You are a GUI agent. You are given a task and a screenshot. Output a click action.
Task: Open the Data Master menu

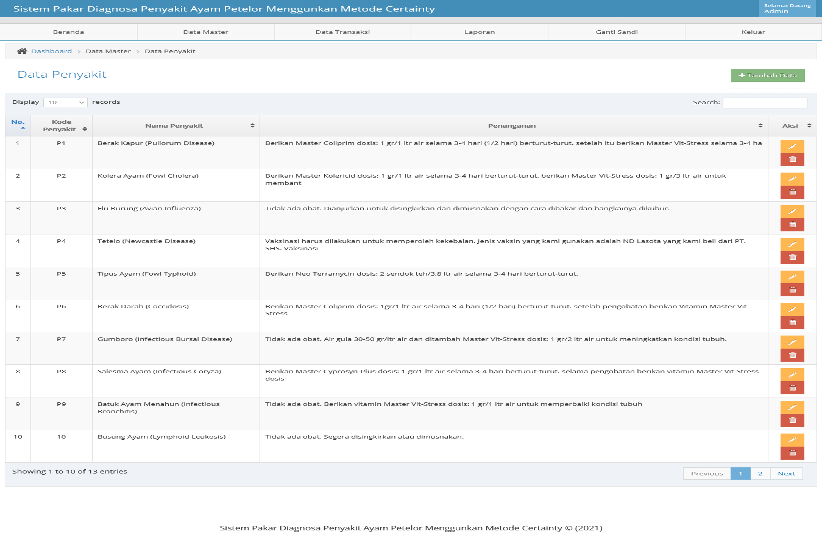pos(206,32)
